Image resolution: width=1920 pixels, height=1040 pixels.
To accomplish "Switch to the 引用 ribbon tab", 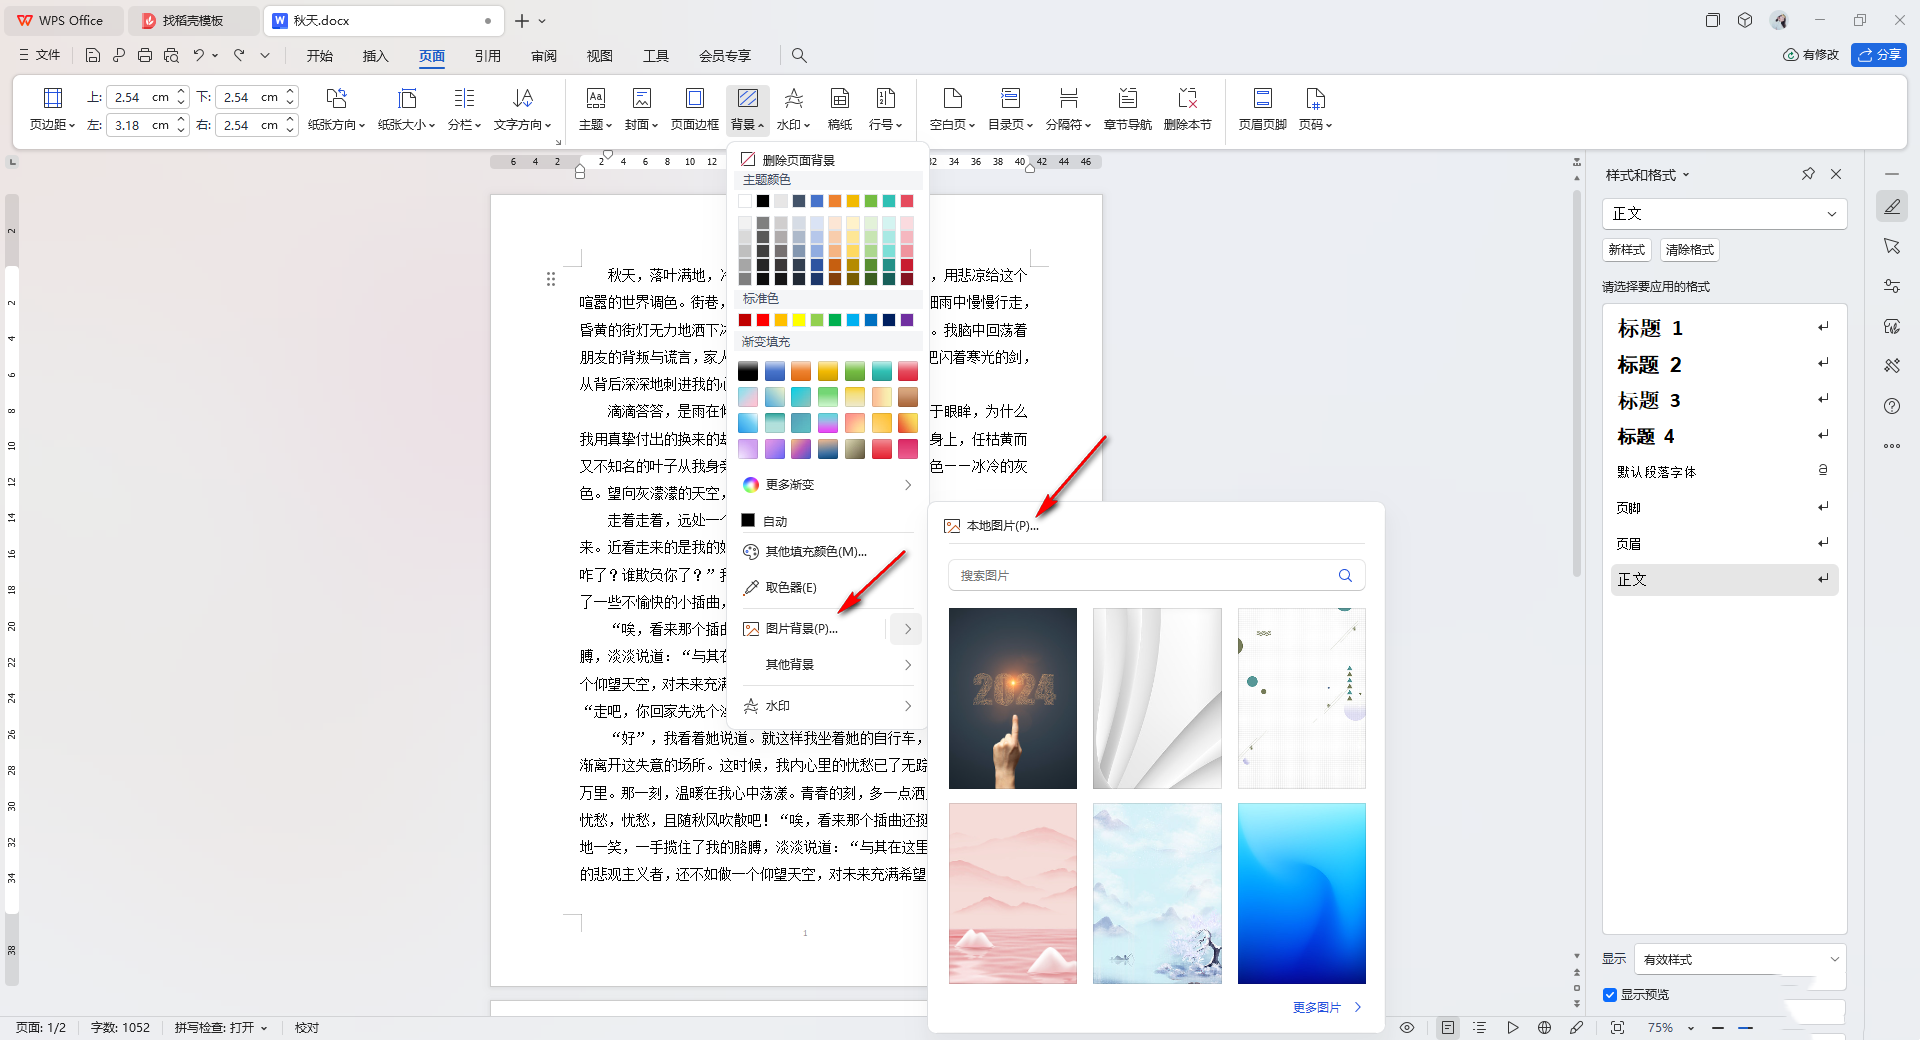I will tap(487, 55).
